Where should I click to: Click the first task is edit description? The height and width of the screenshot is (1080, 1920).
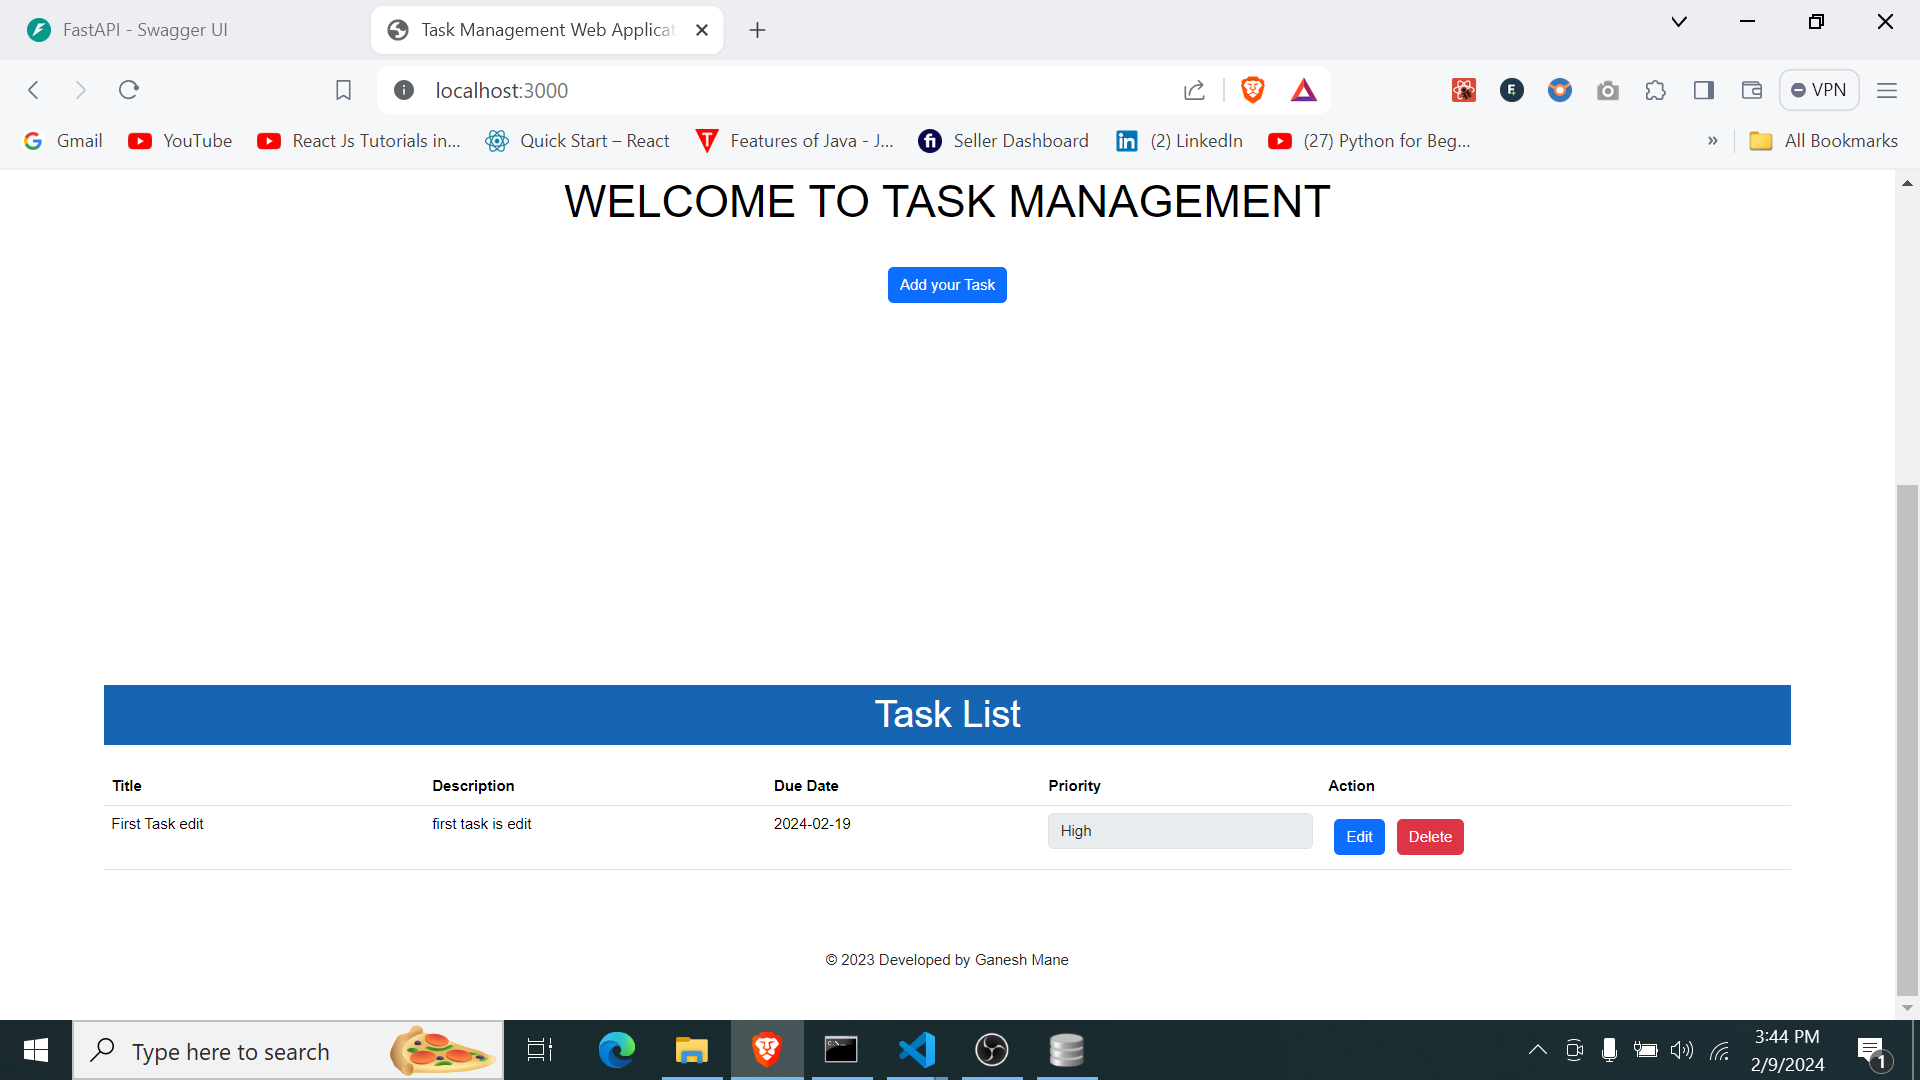coord(482,824)
